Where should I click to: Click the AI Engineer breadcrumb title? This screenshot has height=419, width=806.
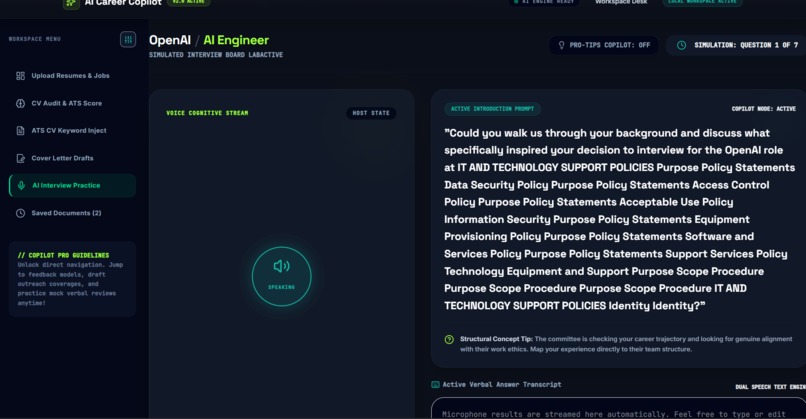click(x=236, y=40)
